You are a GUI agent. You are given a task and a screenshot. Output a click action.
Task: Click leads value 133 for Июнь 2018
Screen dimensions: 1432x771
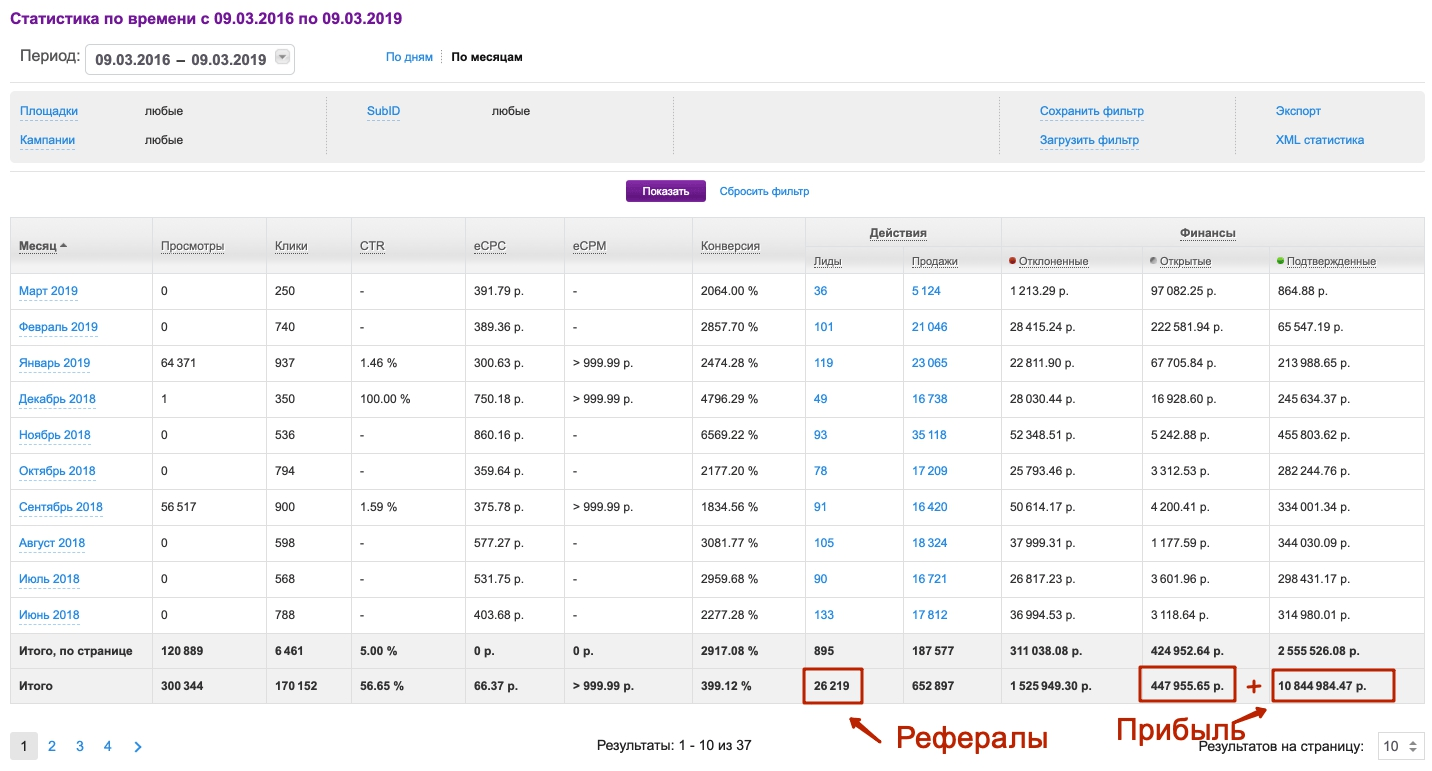(824, 615)
